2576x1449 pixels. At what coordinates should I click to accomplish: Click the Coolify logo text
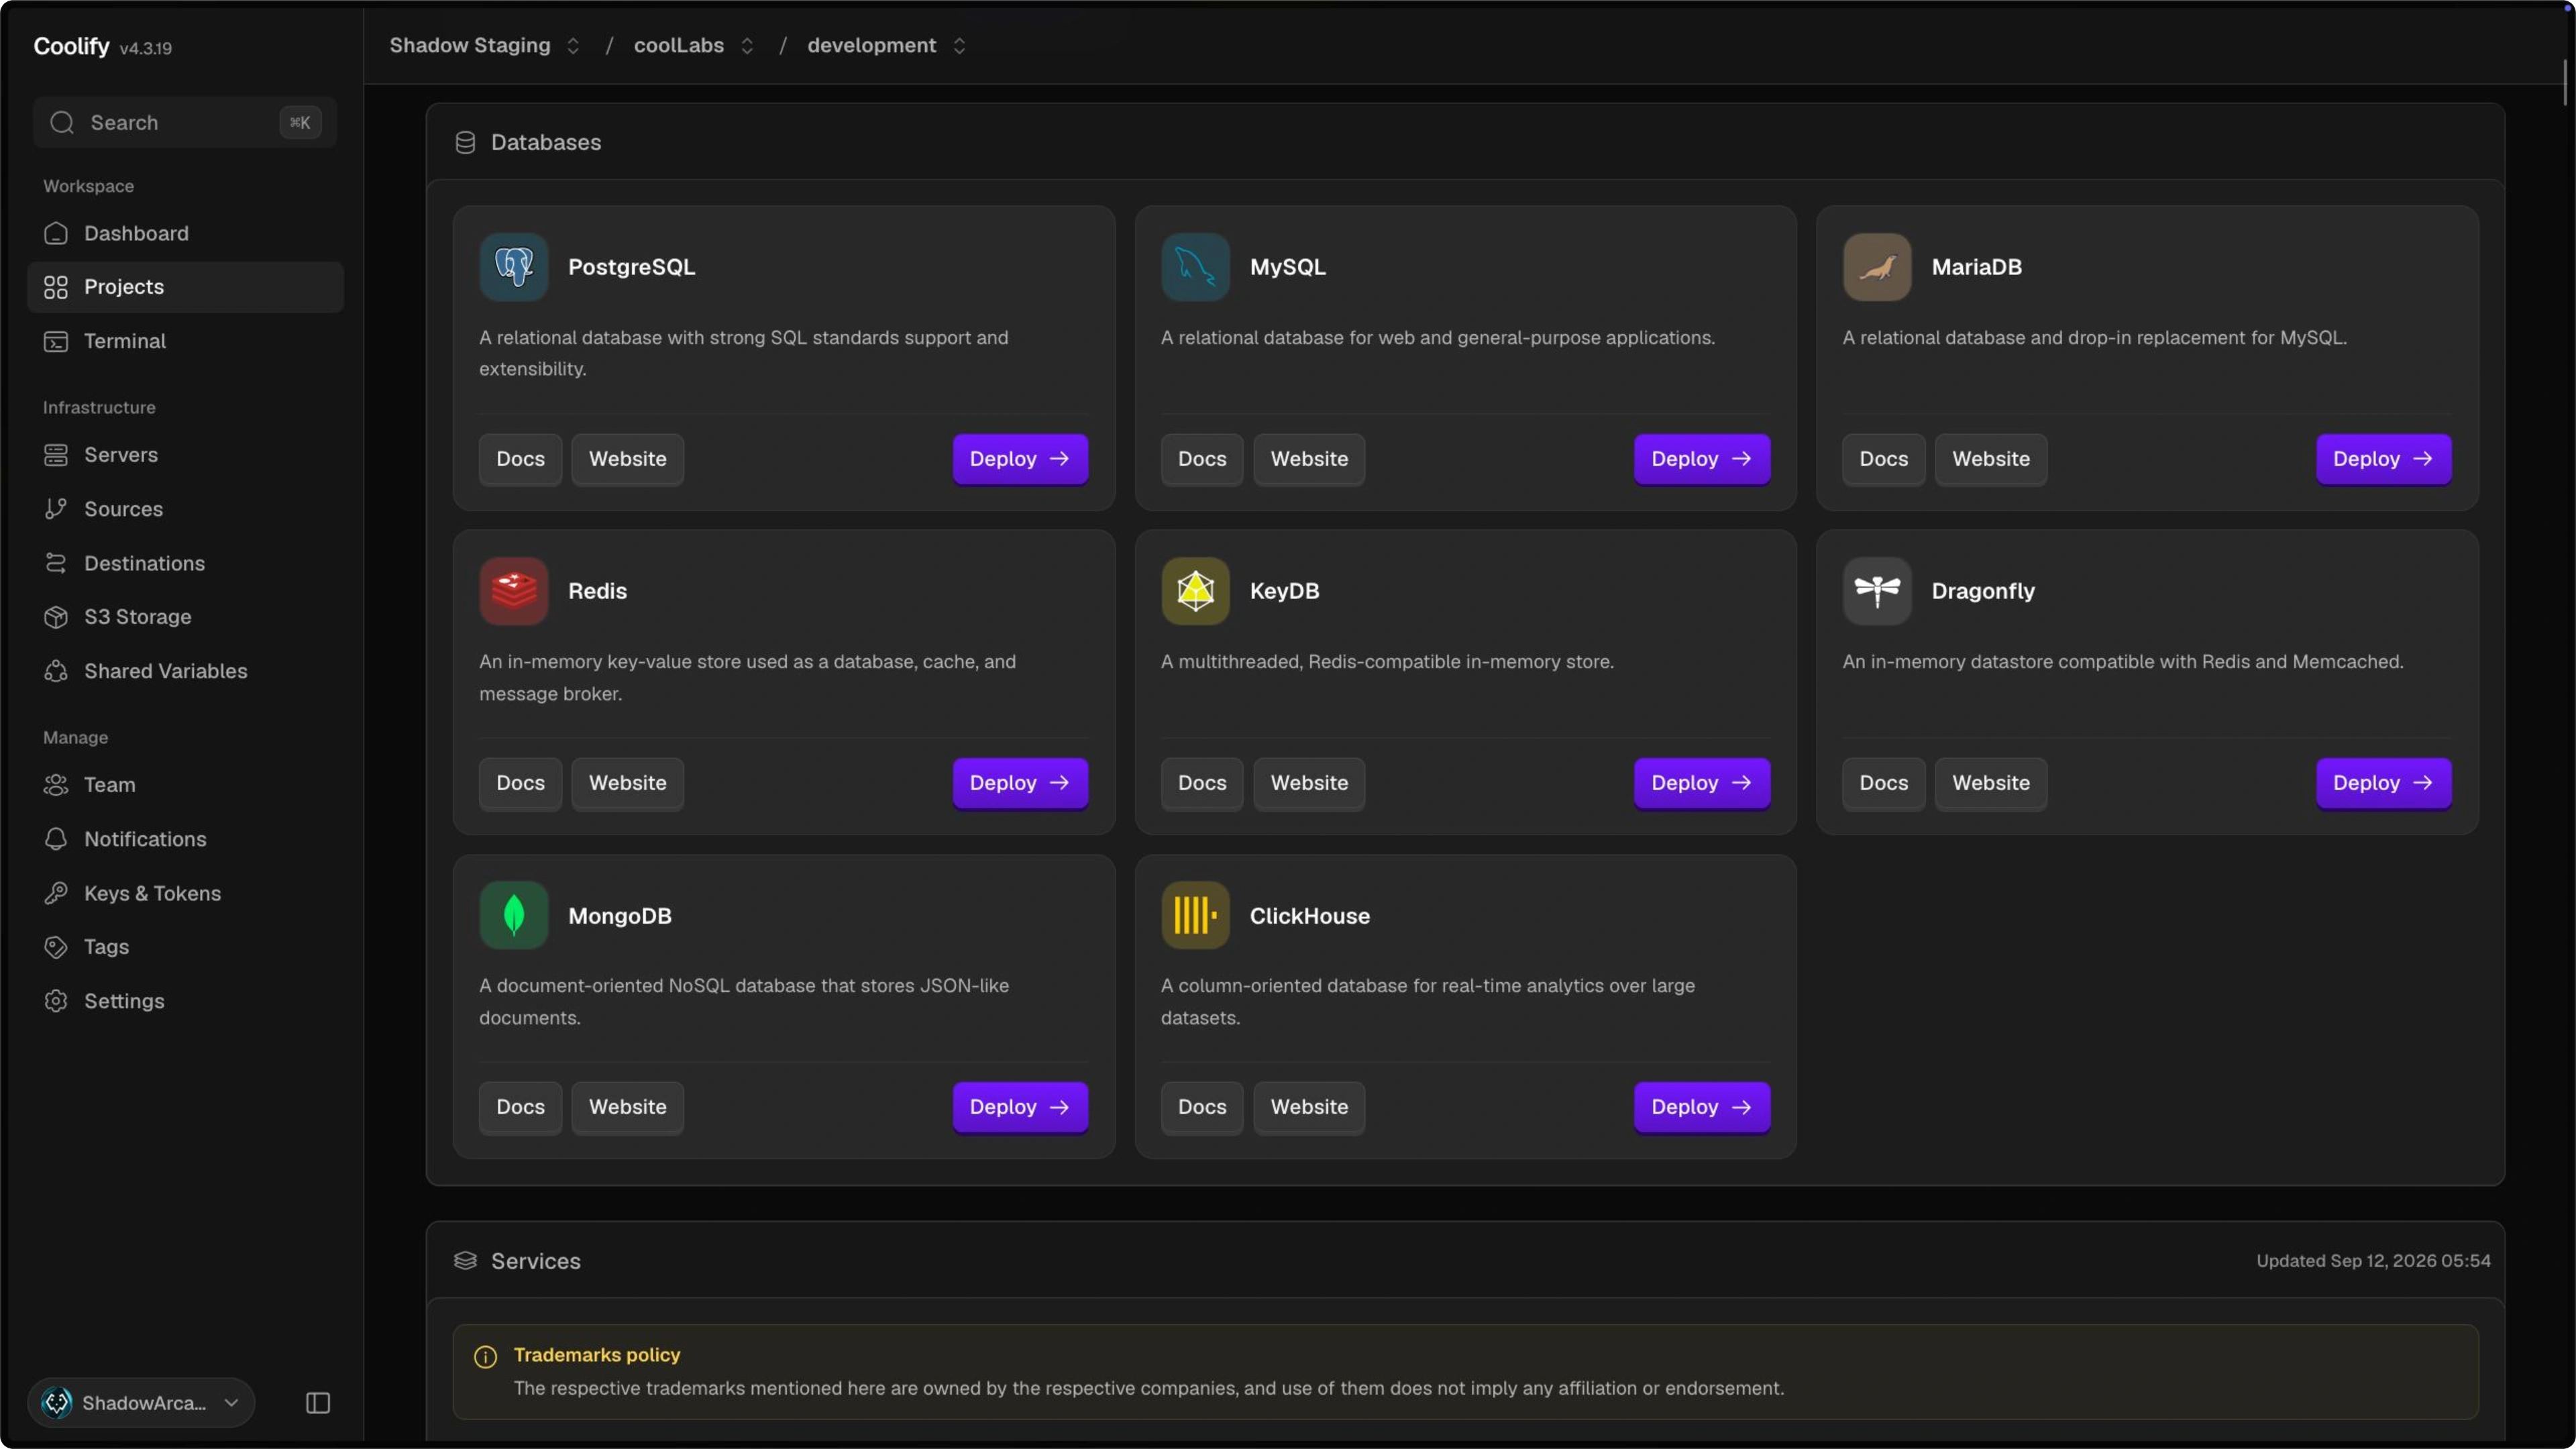click(71, 46)
